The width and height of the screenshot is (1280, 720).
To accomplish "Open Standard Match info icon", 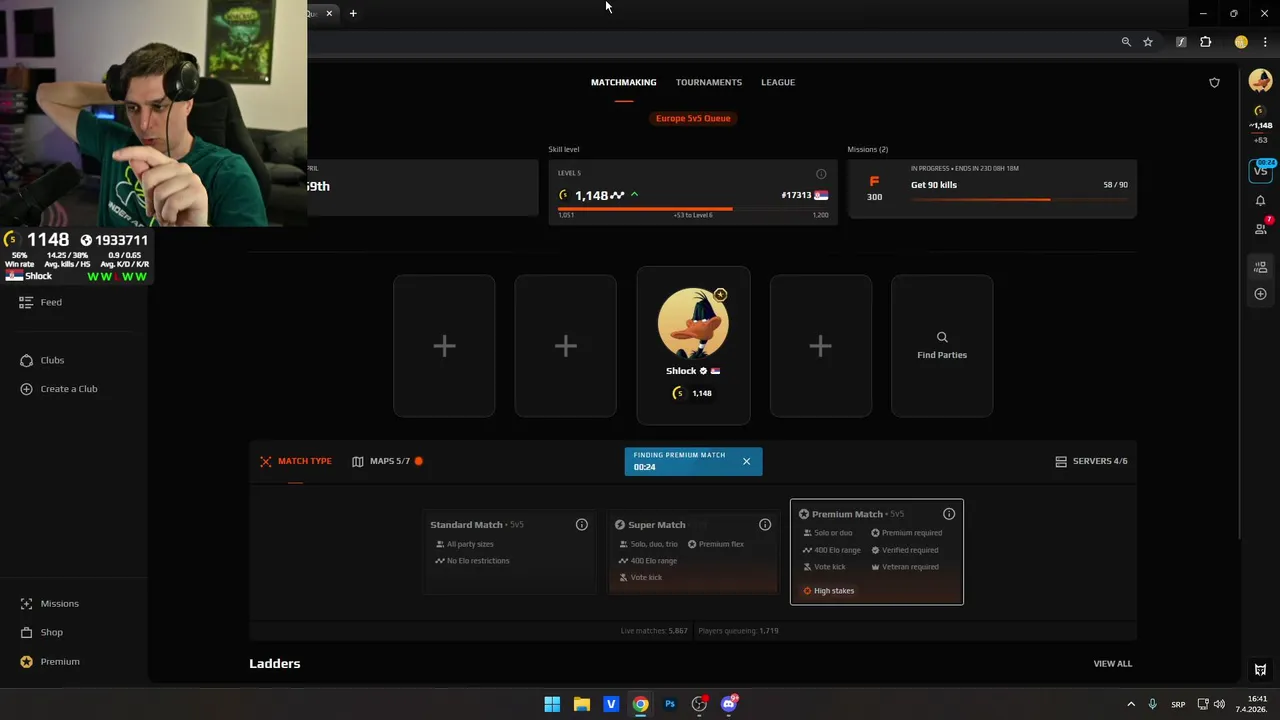I will pos(582,525).
